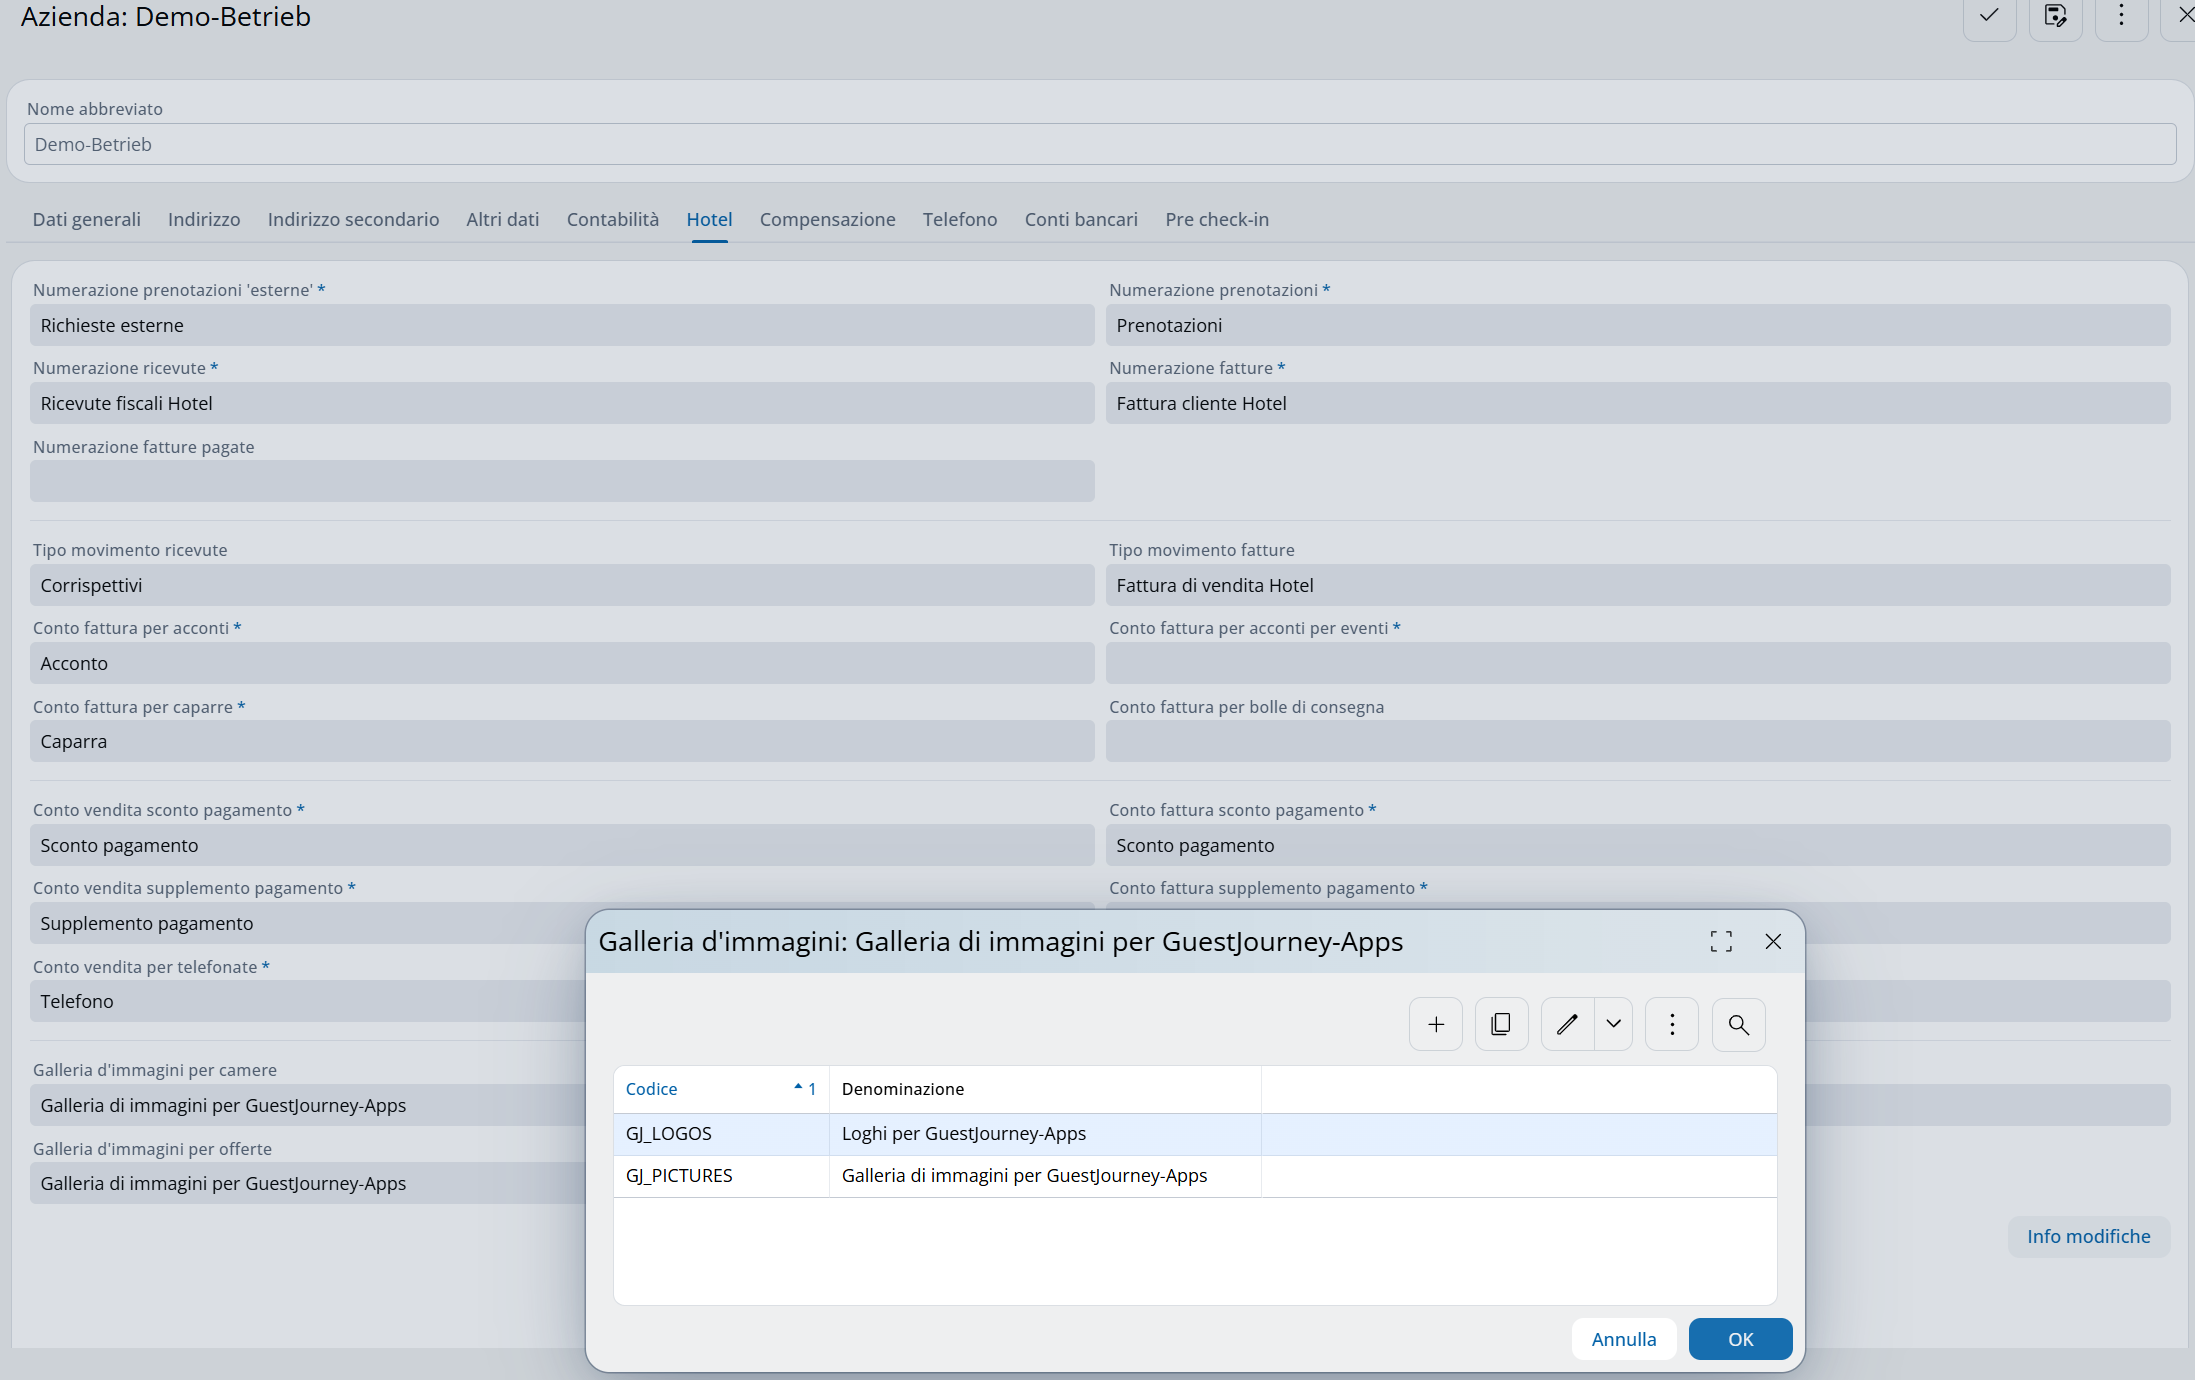2195x1380 pixels.
Task: Click the checkmark confirm icon at top
Action: 1988,16
